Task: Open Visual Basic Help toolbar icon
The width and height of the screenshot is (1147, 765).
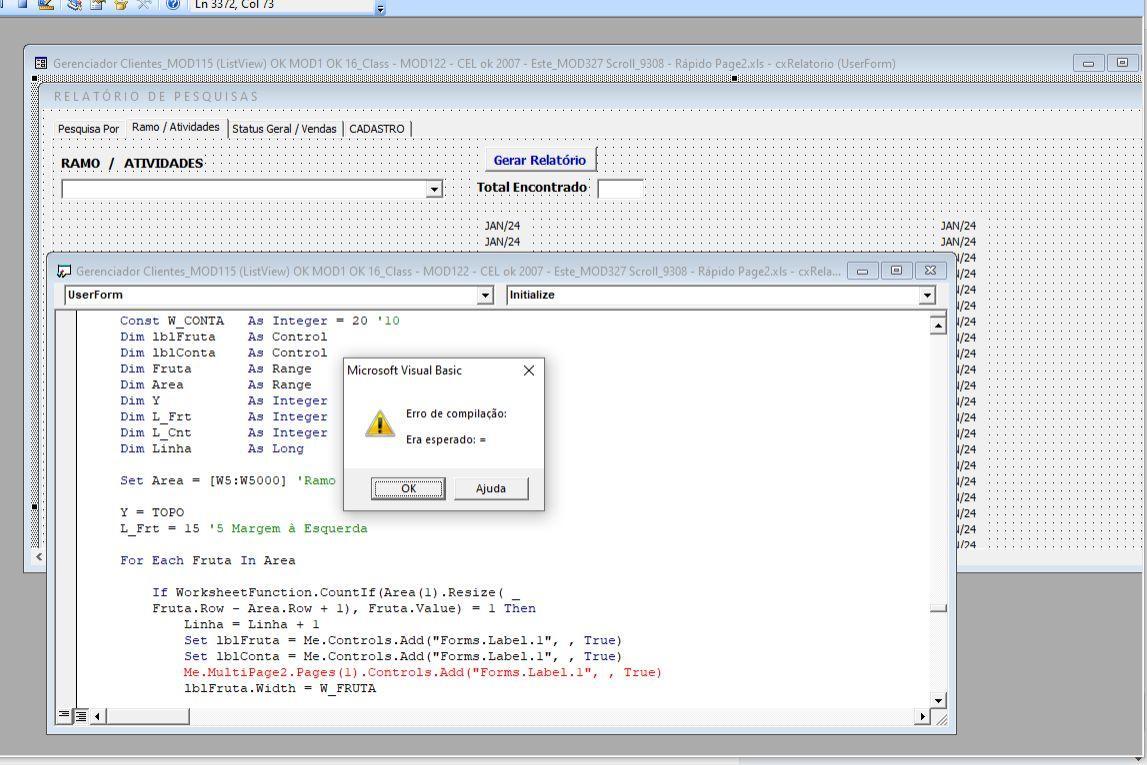Action: tap(173, 4)
